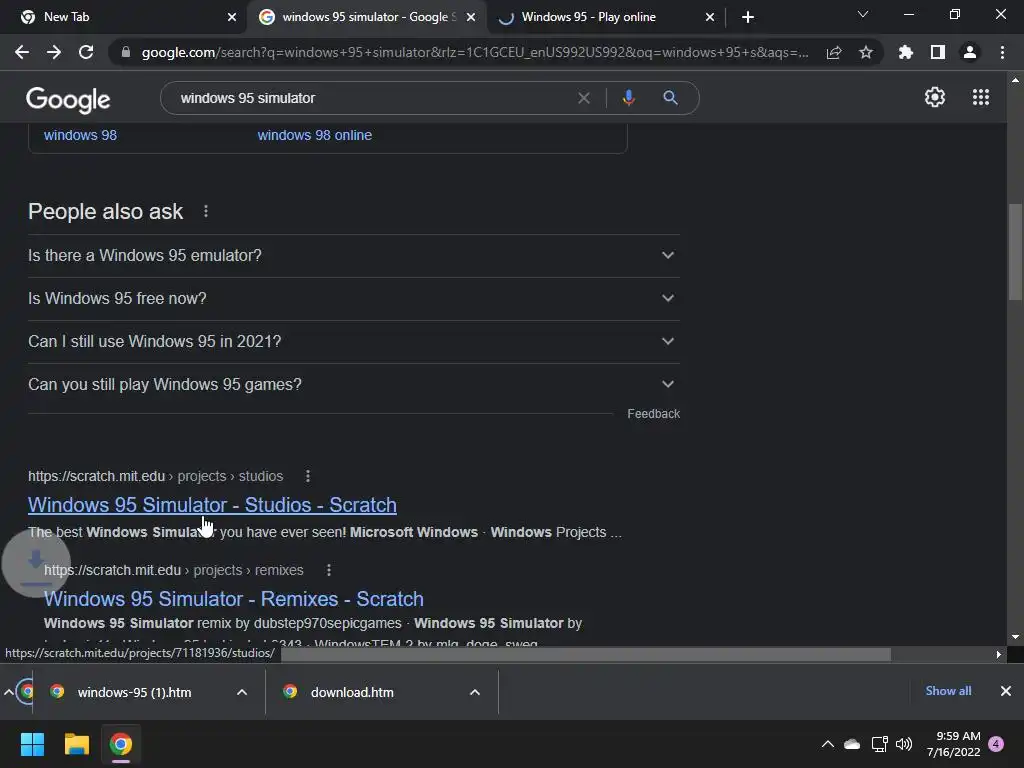
Task: Click the page vertical scrollbar thumb
Action: pos(1015,251)
